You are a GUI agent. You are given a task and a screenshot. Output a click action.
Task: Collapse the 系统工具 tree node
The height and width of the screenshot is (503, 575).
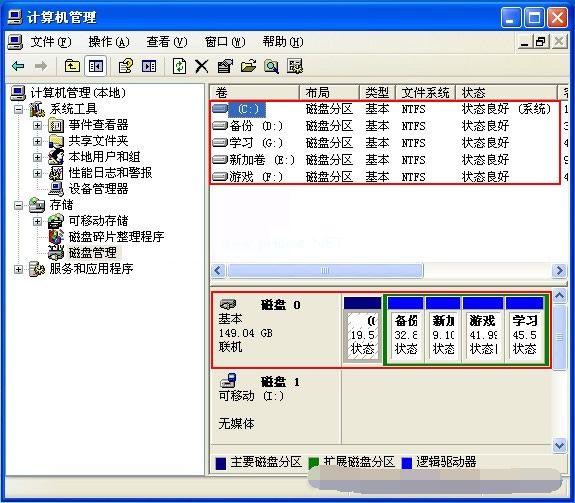(18, 109)
